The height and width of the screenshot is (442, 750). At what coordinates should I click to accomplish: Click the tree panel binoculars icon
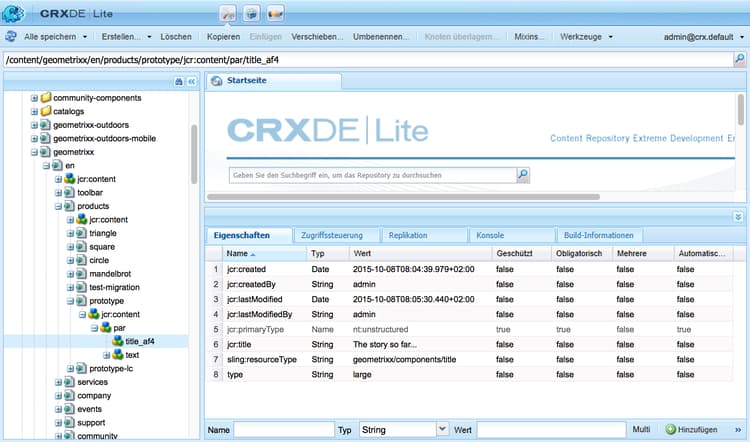click(178, 82)
